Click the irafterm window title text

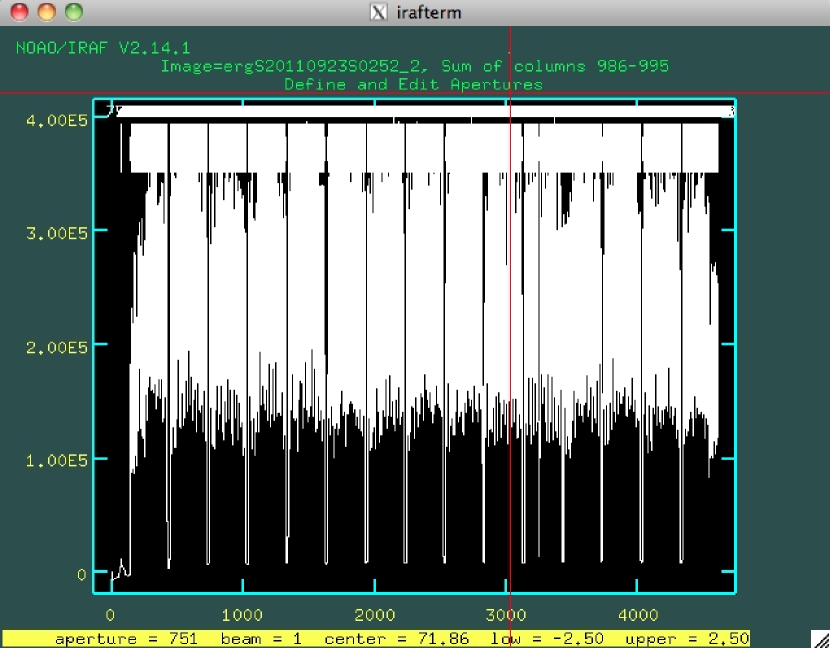428,13
